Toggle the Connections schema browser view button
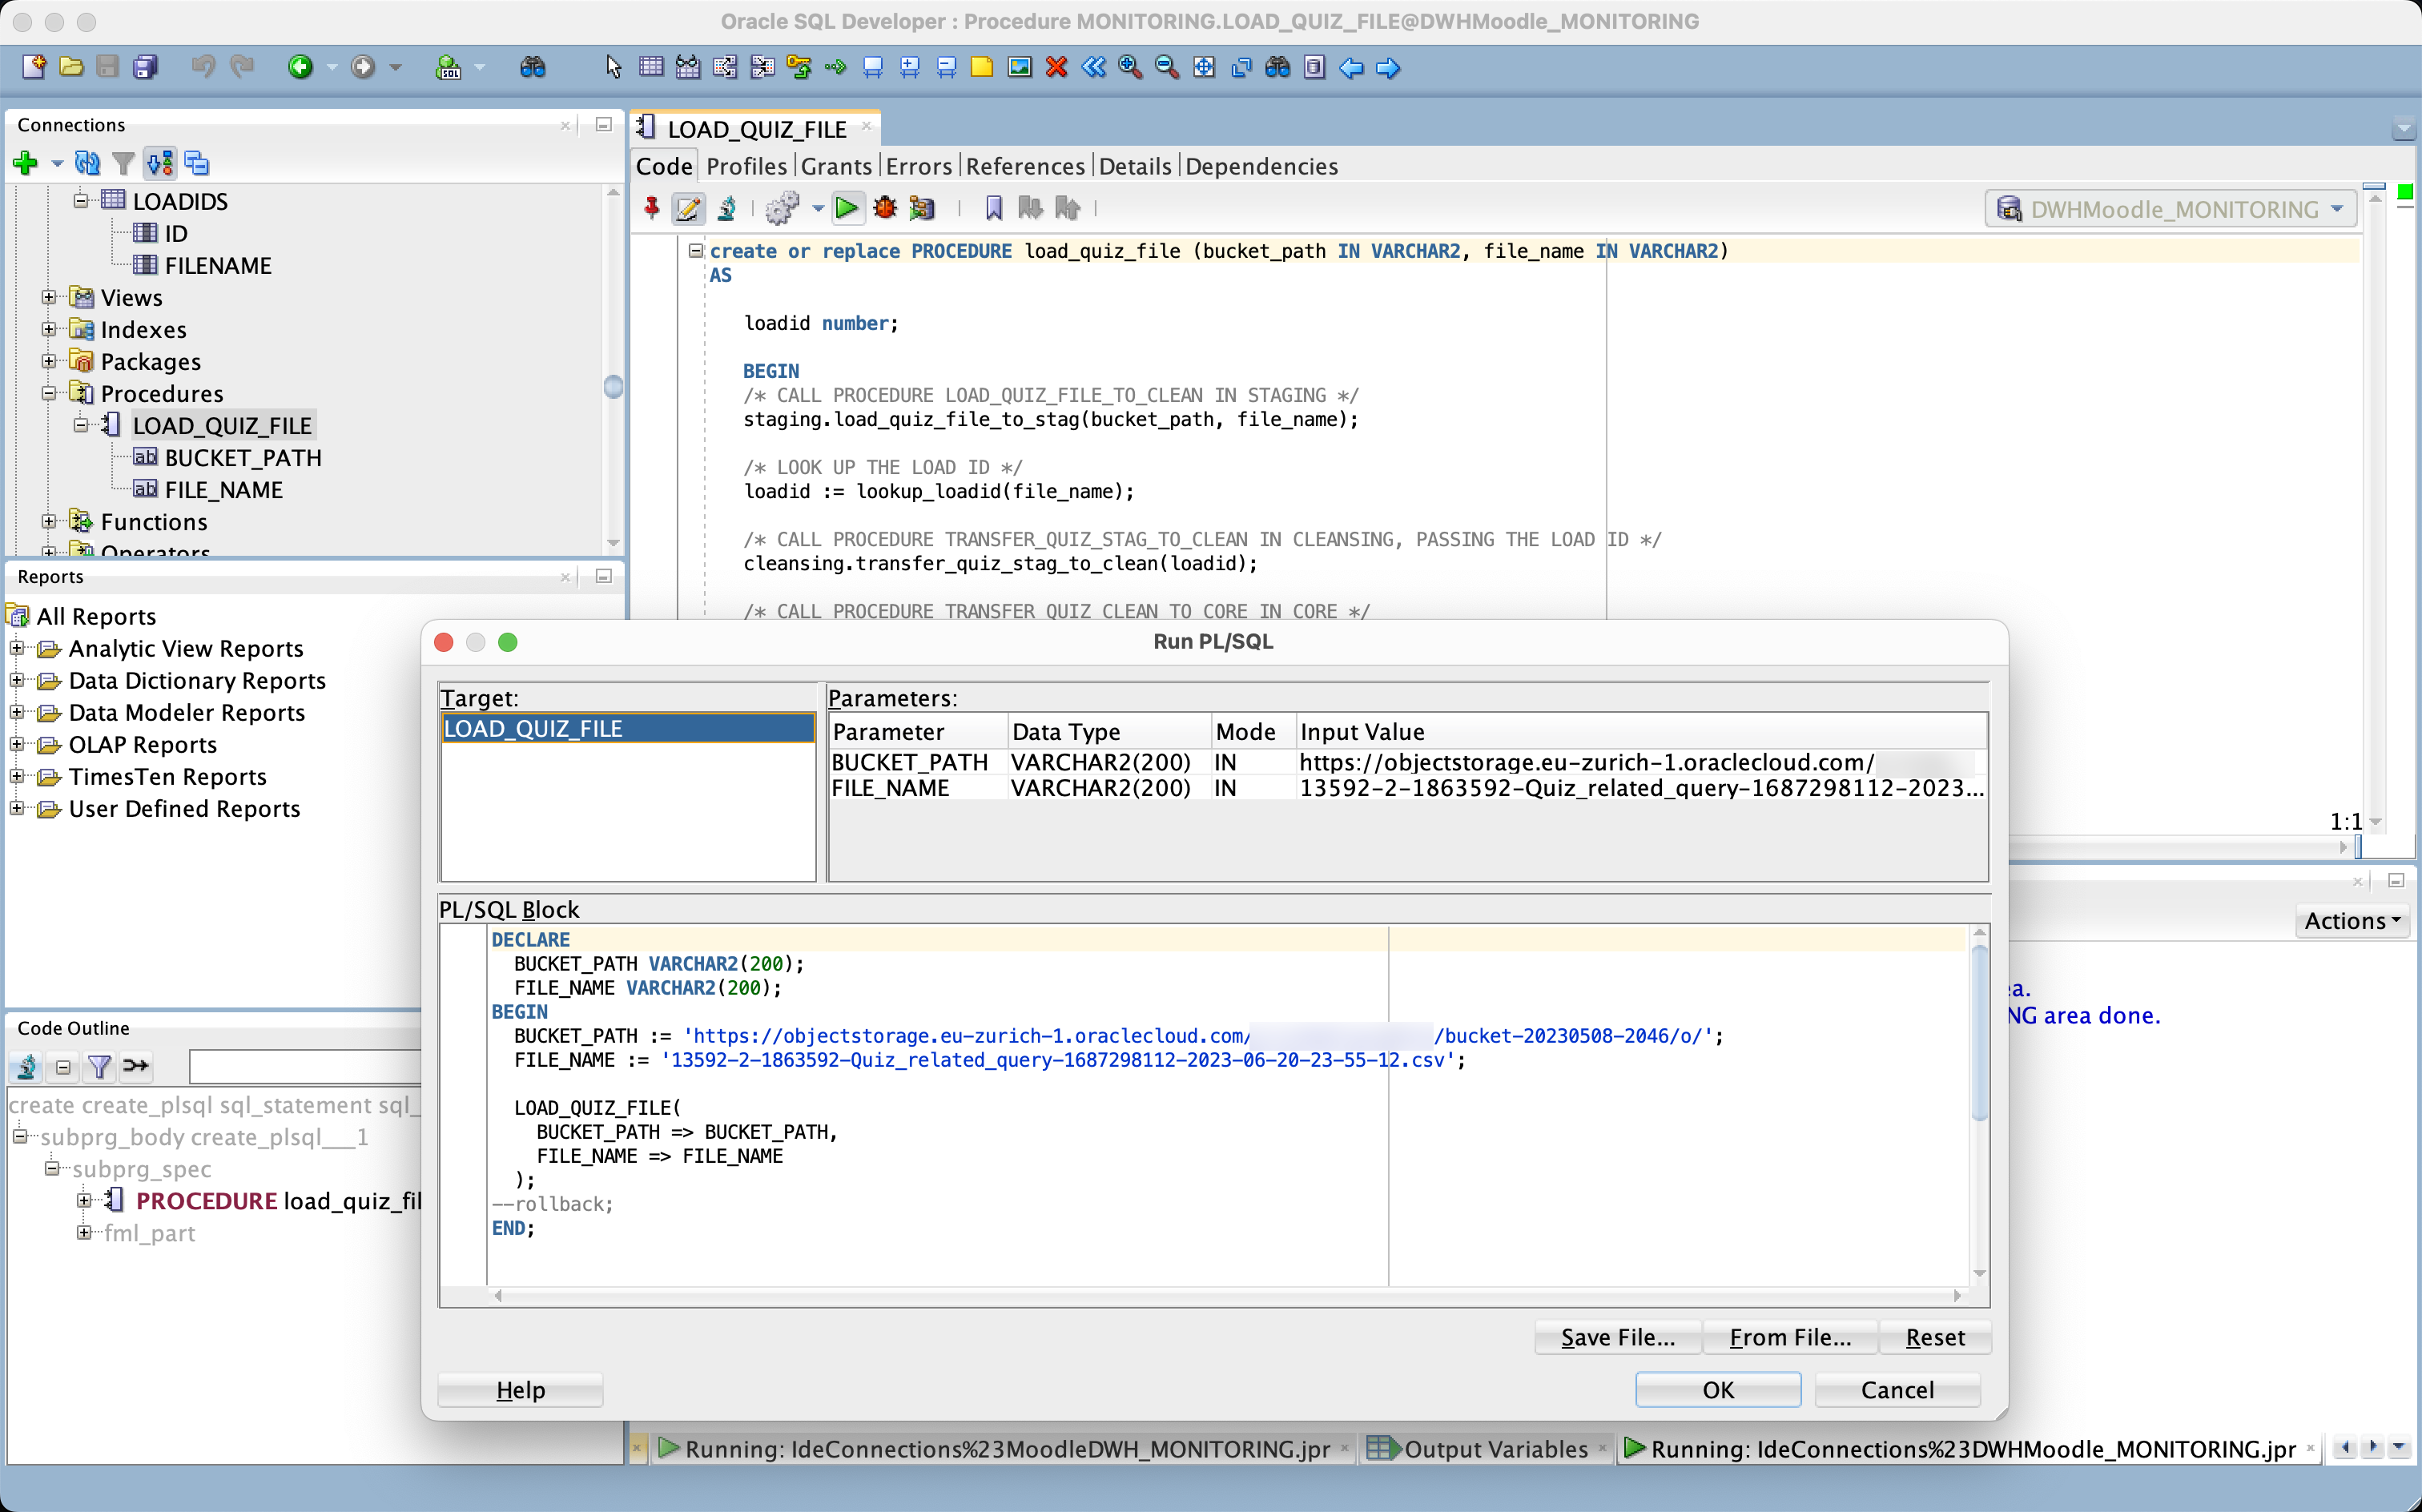Image resolution: width=2422 pixels, height=1512 pixels. point(160,163)
